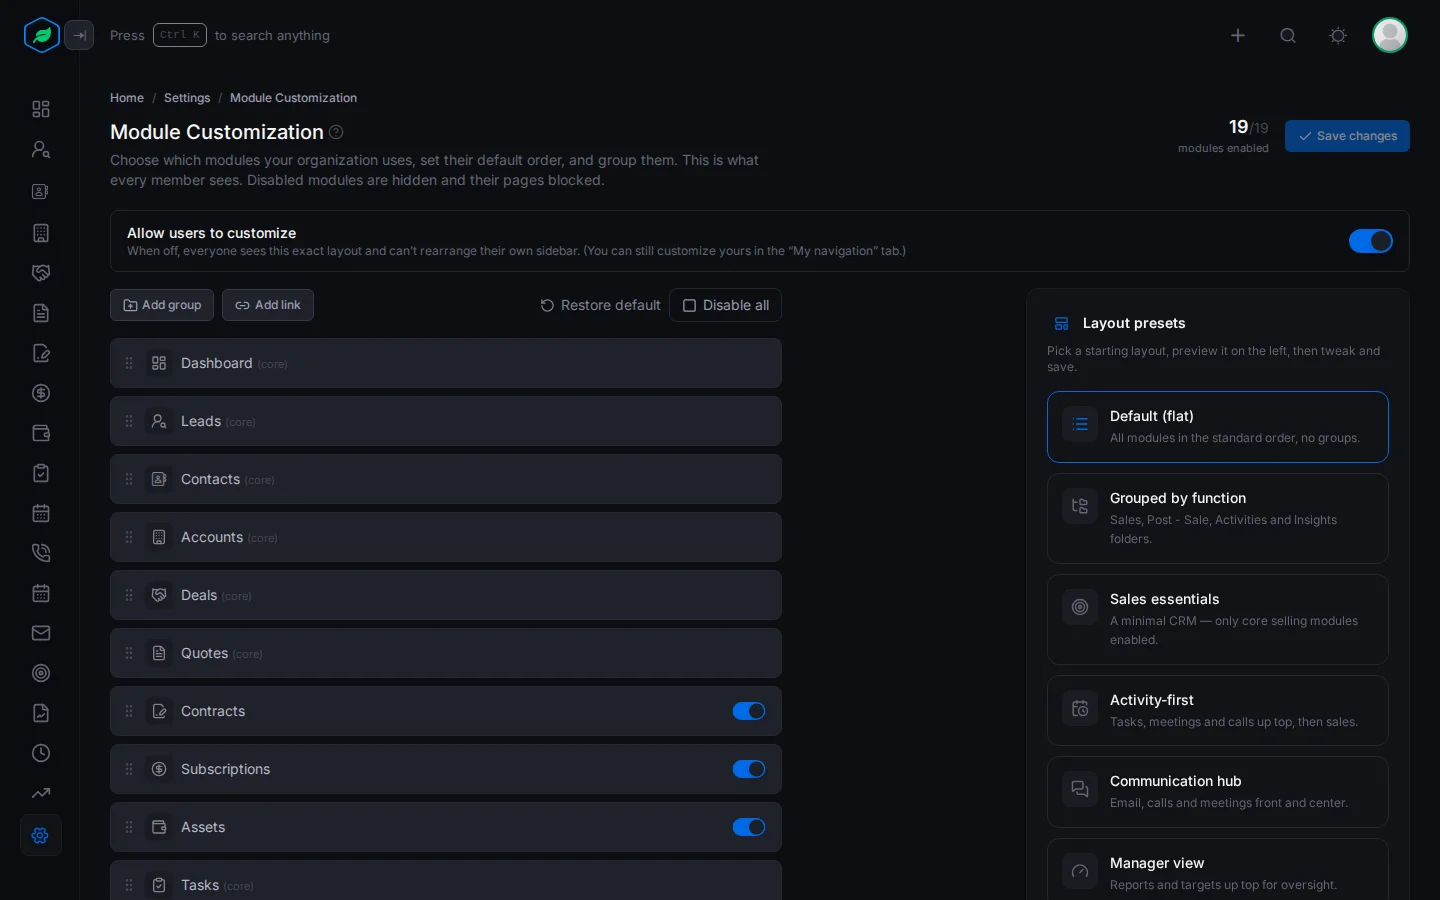Select the Default (flat) layout preset
Viewport: 1440px width, 900px height.
1218,427
